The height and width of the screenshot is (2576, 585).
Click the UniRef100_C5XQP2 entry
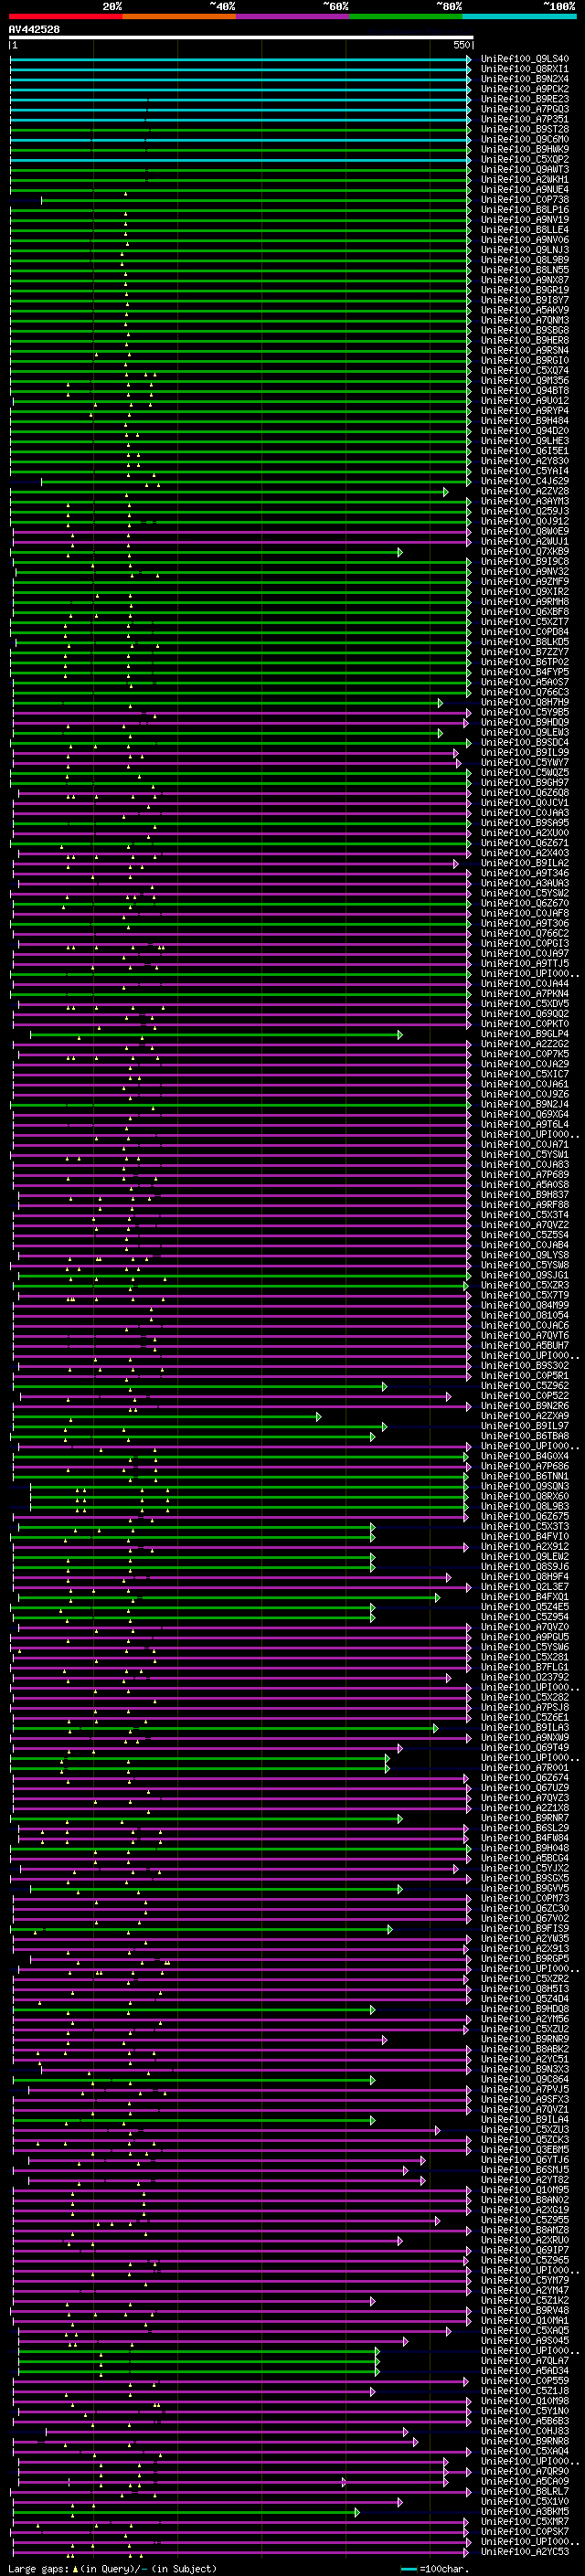coord(525,159)
